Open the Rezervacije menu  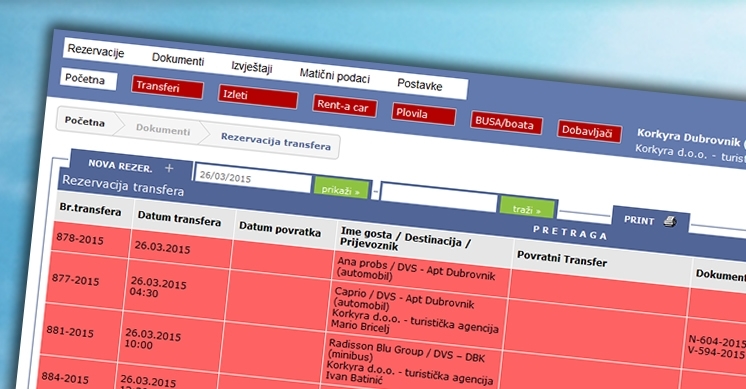(96, 50)
